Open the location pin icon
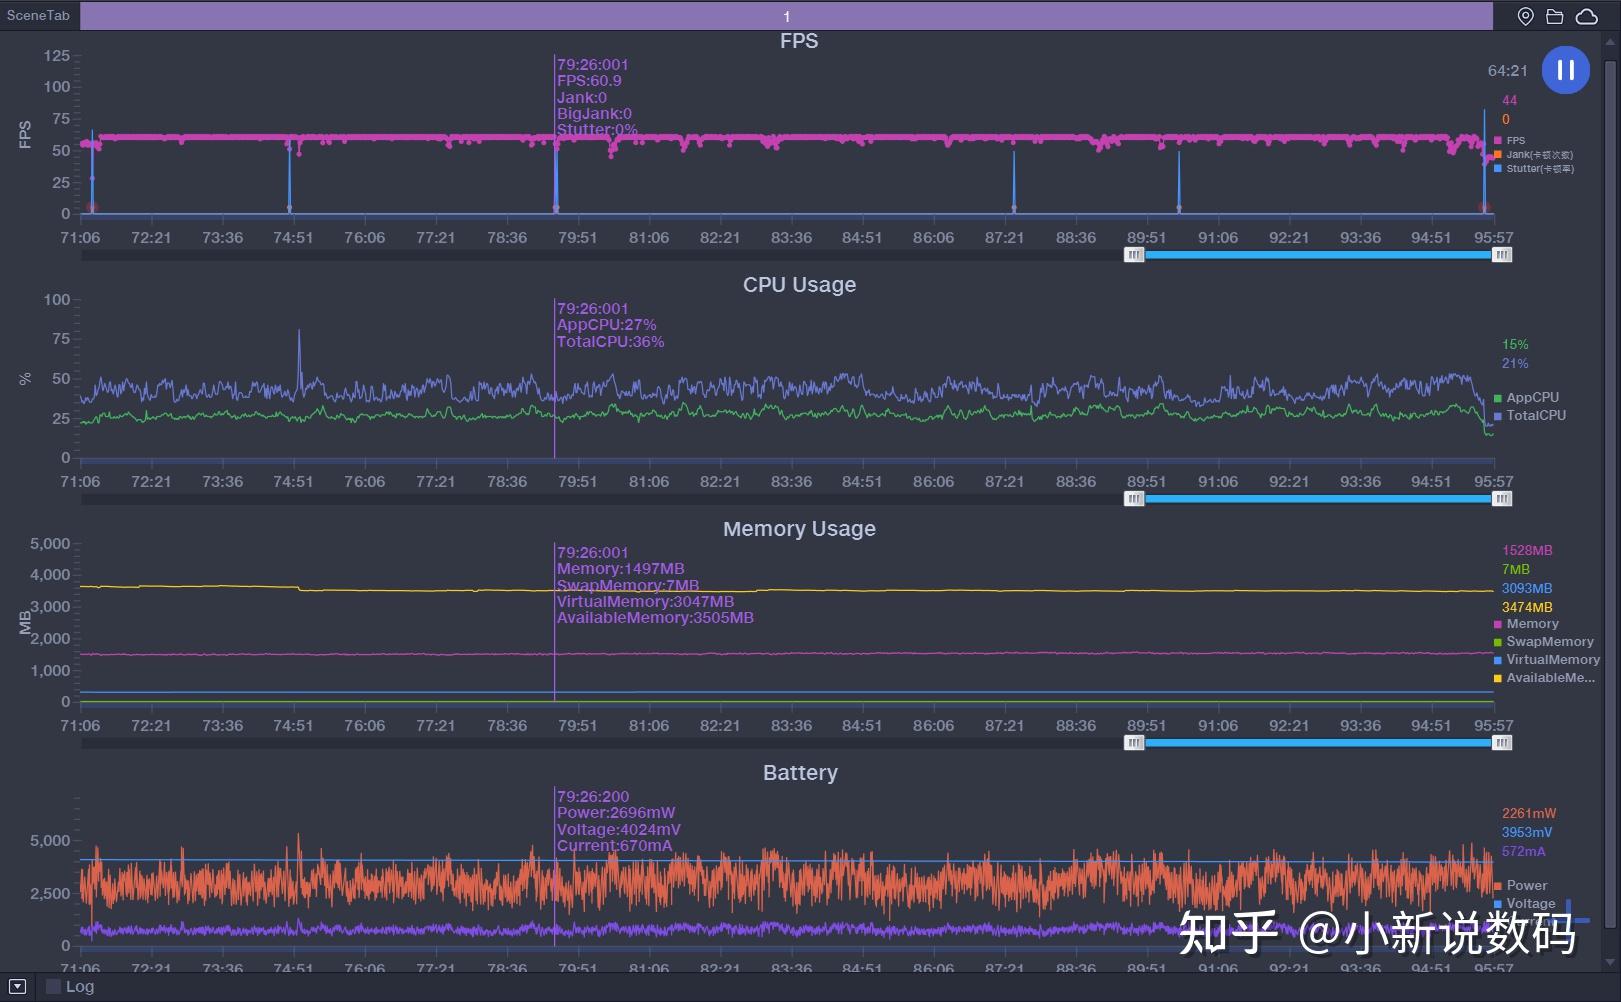The height and width of the screenshot is (1002, 1621). (1525, 16)
